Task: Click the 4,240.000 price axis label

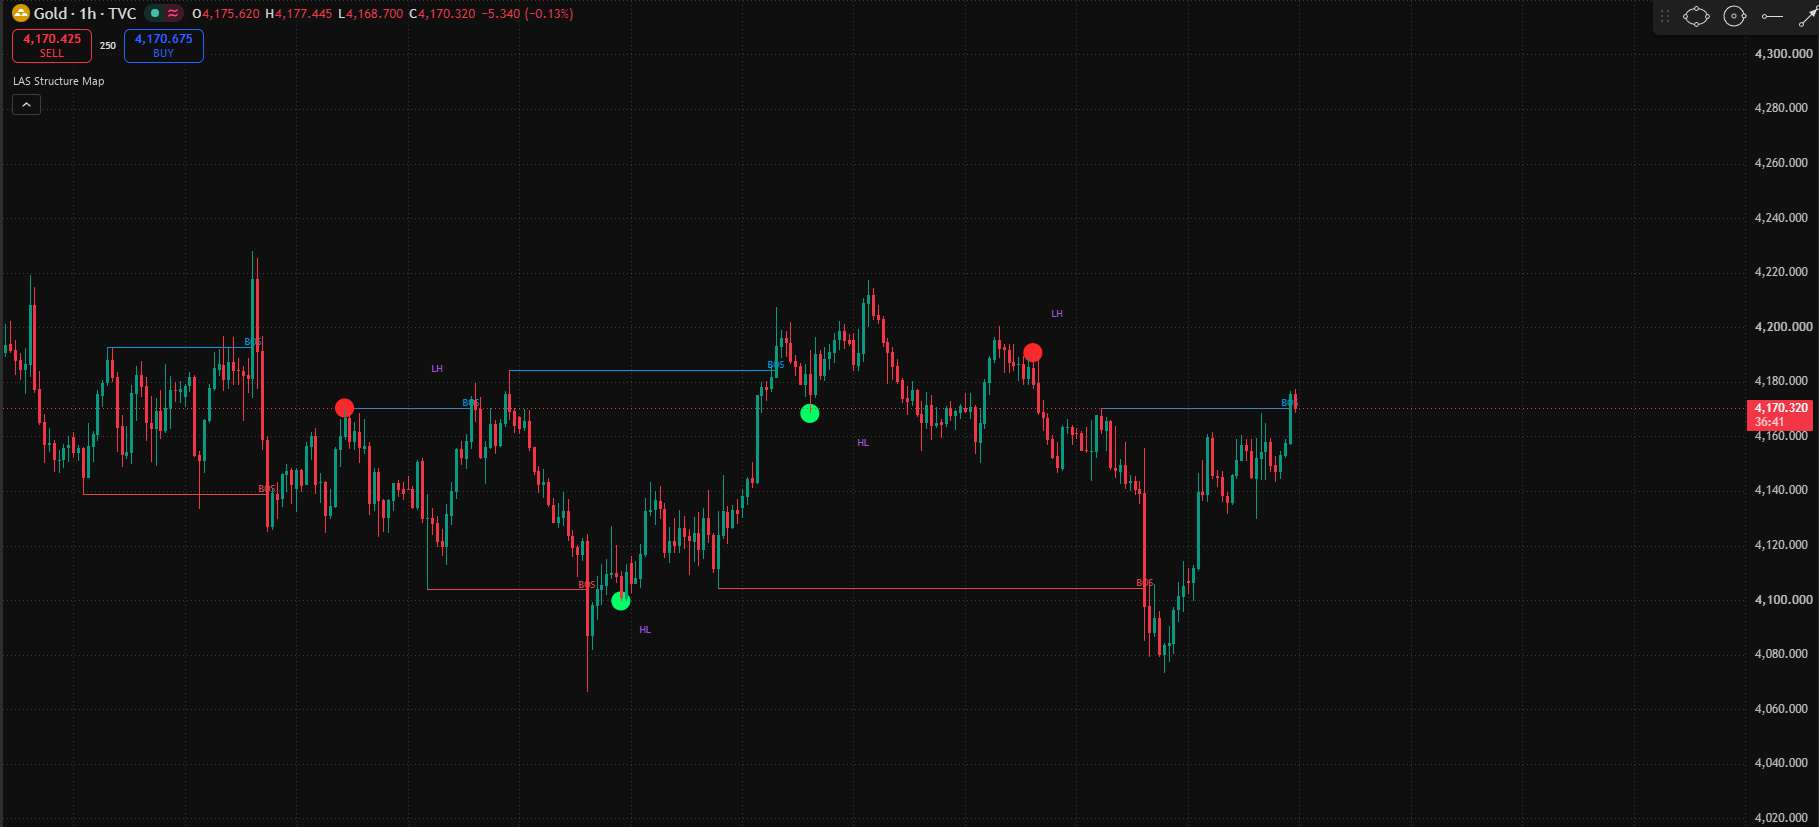Action: [1783, 217]
